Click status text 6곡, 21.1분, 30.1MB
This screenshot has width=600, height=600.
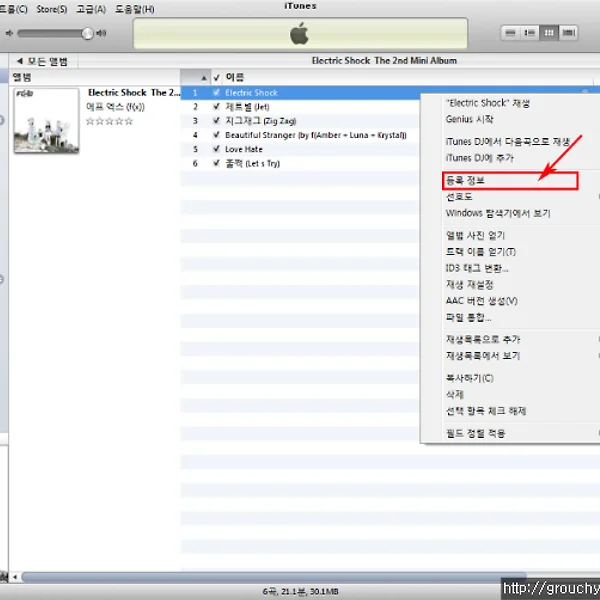(300, 591)
